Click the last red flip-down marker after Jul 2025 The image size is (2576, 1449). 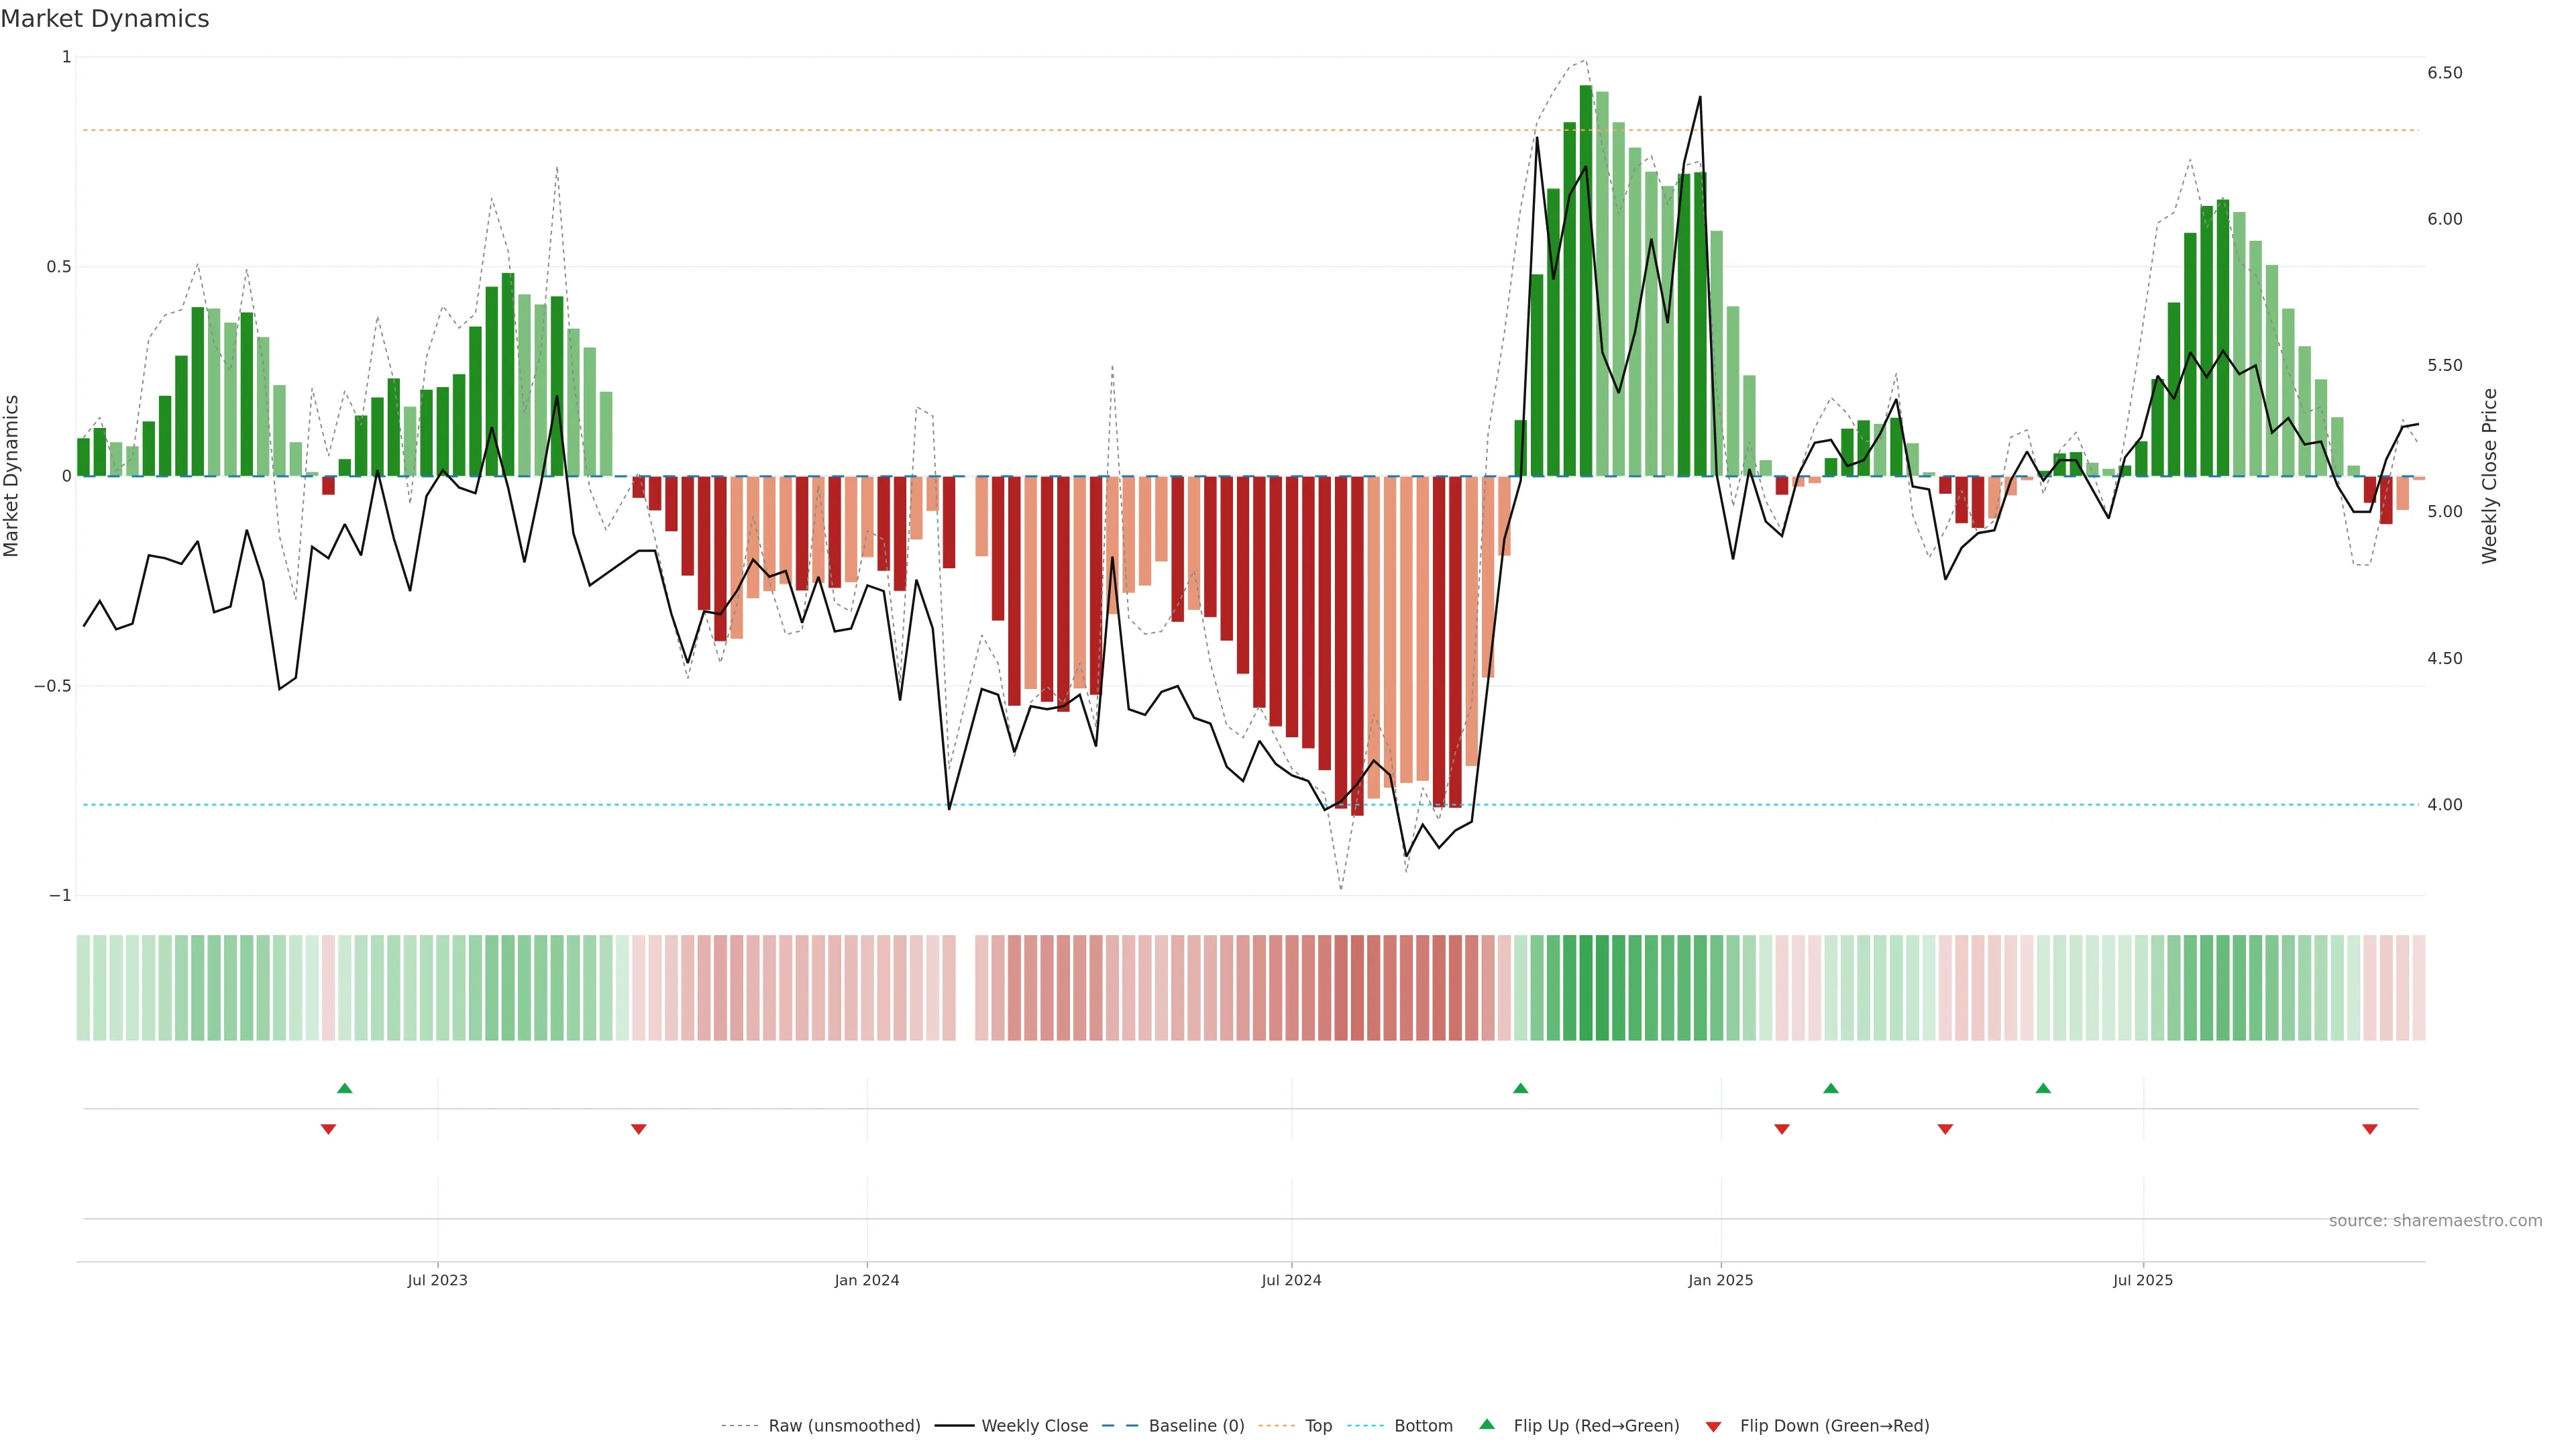(2369, 1129)
